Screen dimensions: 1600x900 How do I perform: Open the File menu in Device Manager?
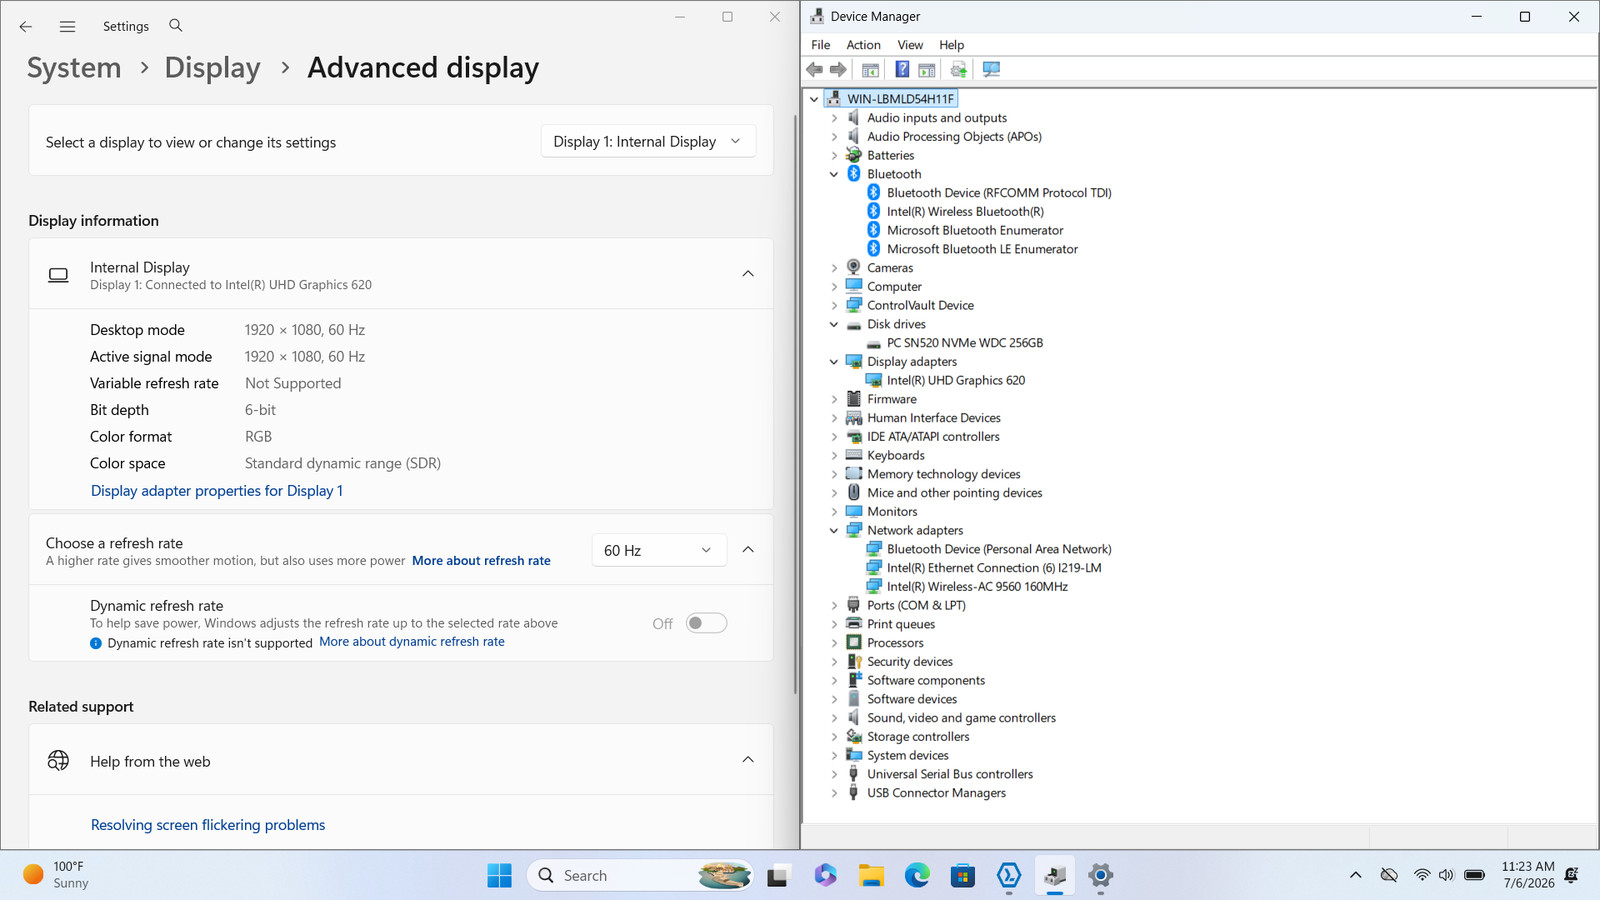pyautogui.click(x=820, y=45)
